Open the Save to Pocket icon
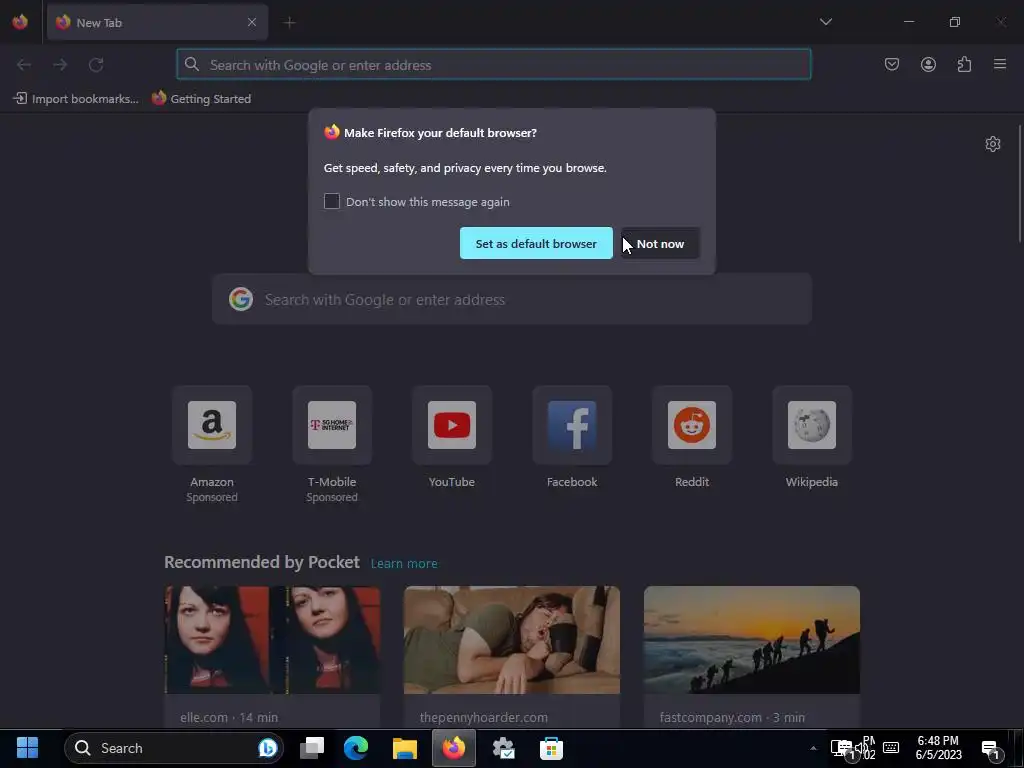The image size is (1024, 768). pyautogui.click(x=892, y=64)
